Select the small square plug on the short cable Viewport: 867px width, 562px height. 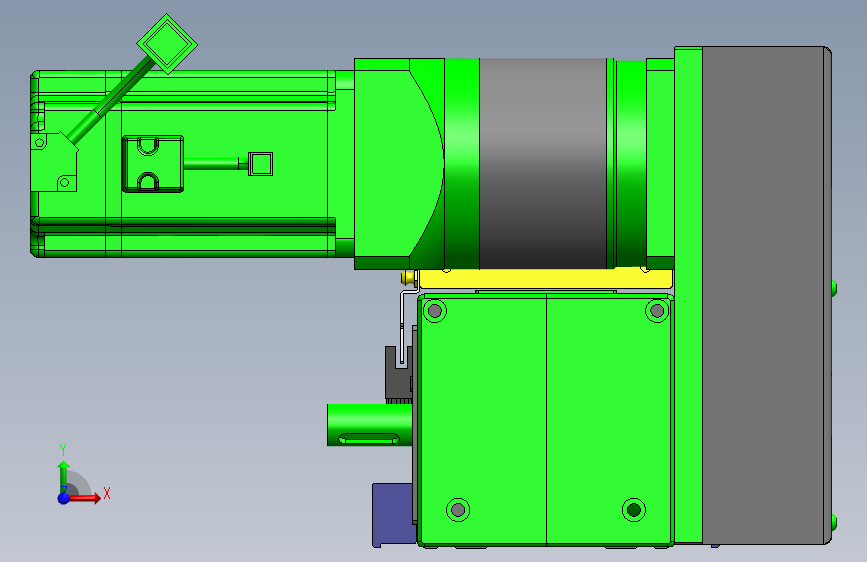click(x=260, y=164)
